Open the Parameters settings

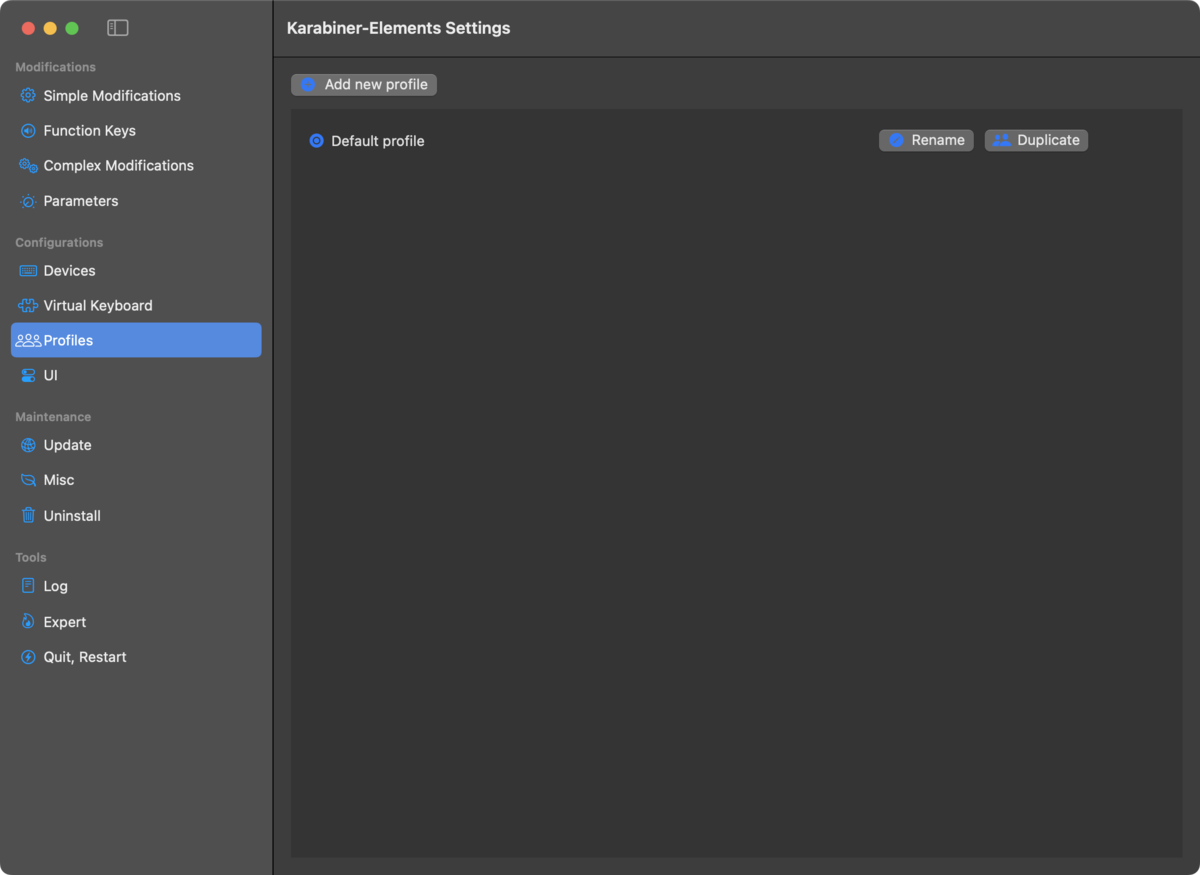136,201
